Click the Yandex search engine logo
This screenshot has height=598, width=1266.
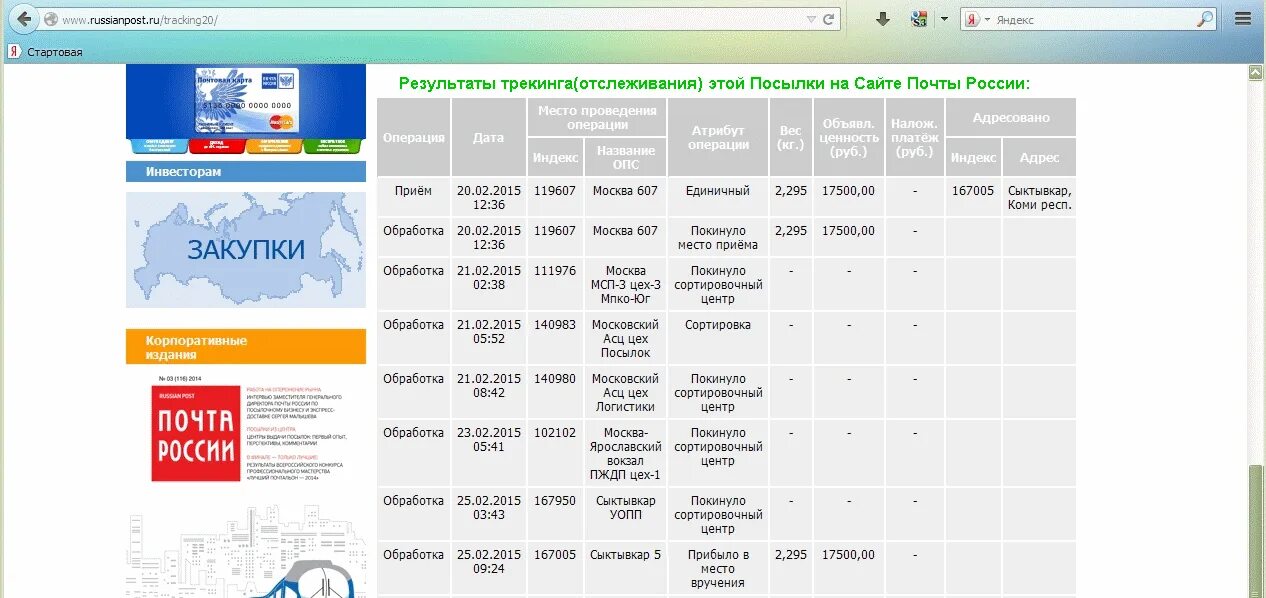(x=972, y=19)
